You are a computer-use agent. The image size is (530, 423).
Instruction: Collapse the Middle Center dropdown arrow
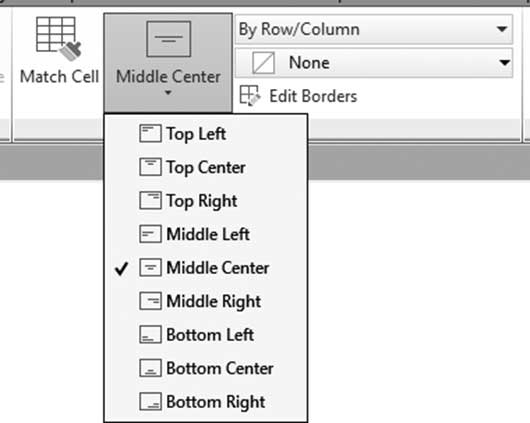point(168,92)
